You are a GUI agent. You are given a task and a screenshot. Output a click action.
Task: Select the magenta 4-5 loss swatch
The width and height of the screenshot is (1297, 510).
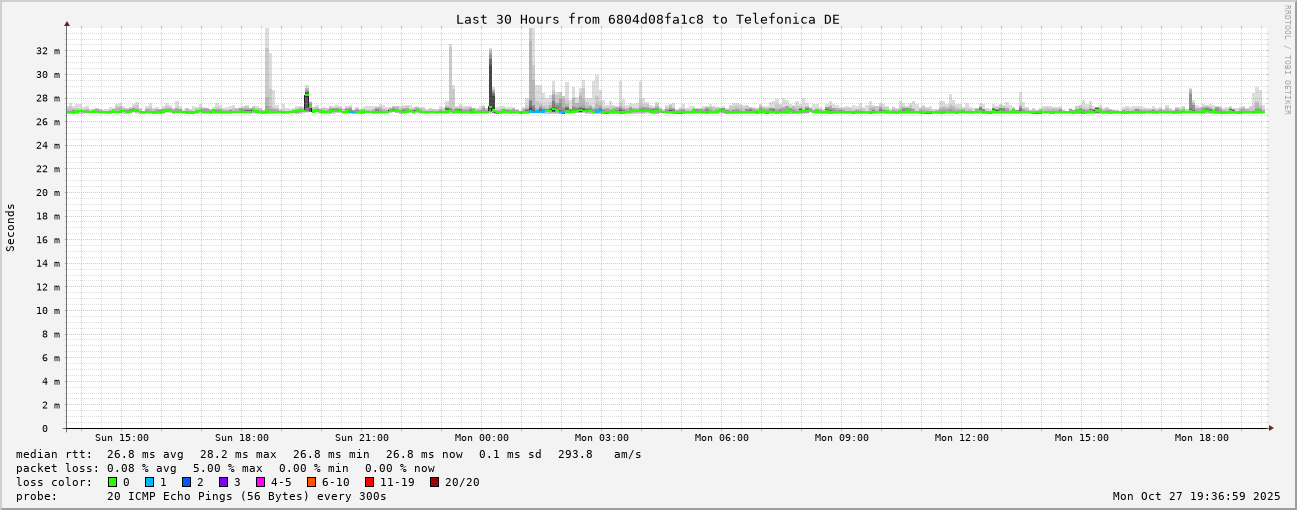[x=260, y=482]
